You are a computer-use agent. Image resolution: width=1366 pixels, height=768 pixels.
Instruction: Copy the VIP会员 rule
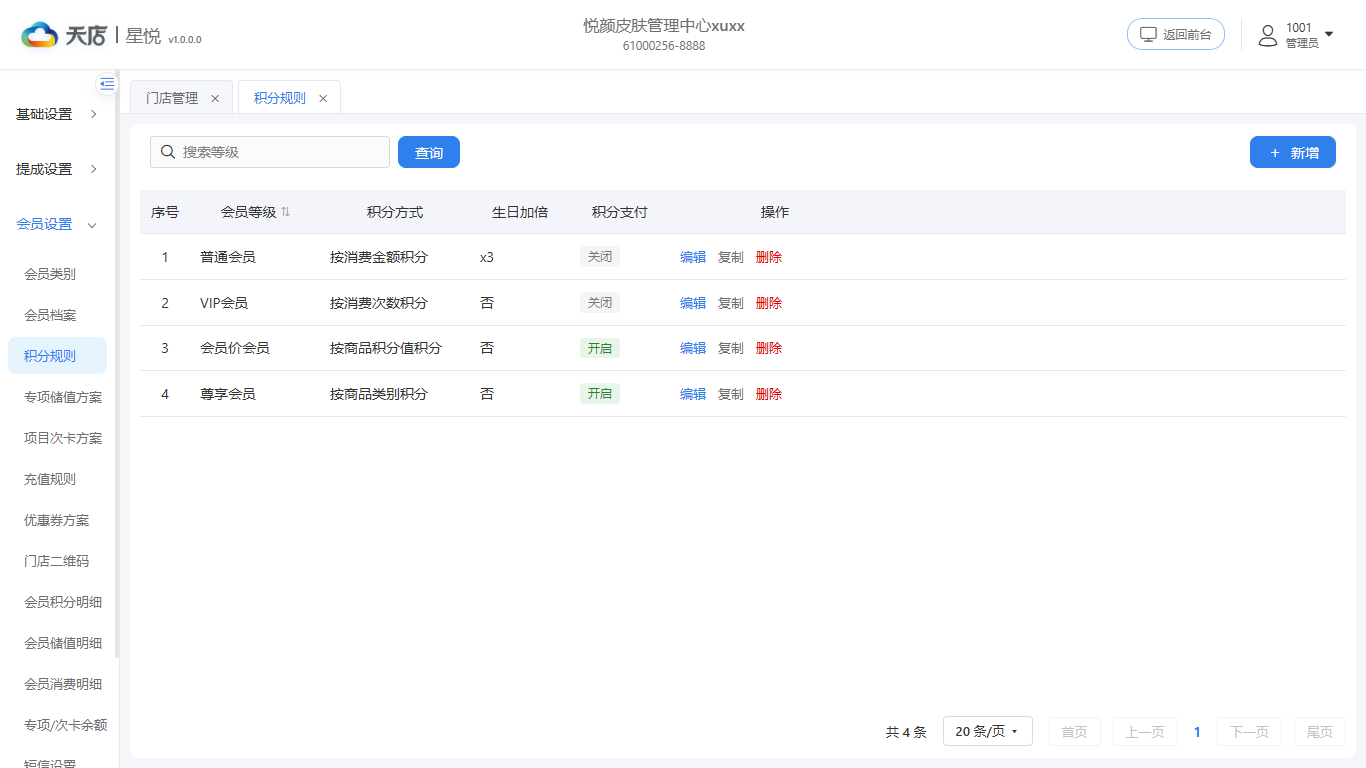pyautogui.click(x=731, y=303)
